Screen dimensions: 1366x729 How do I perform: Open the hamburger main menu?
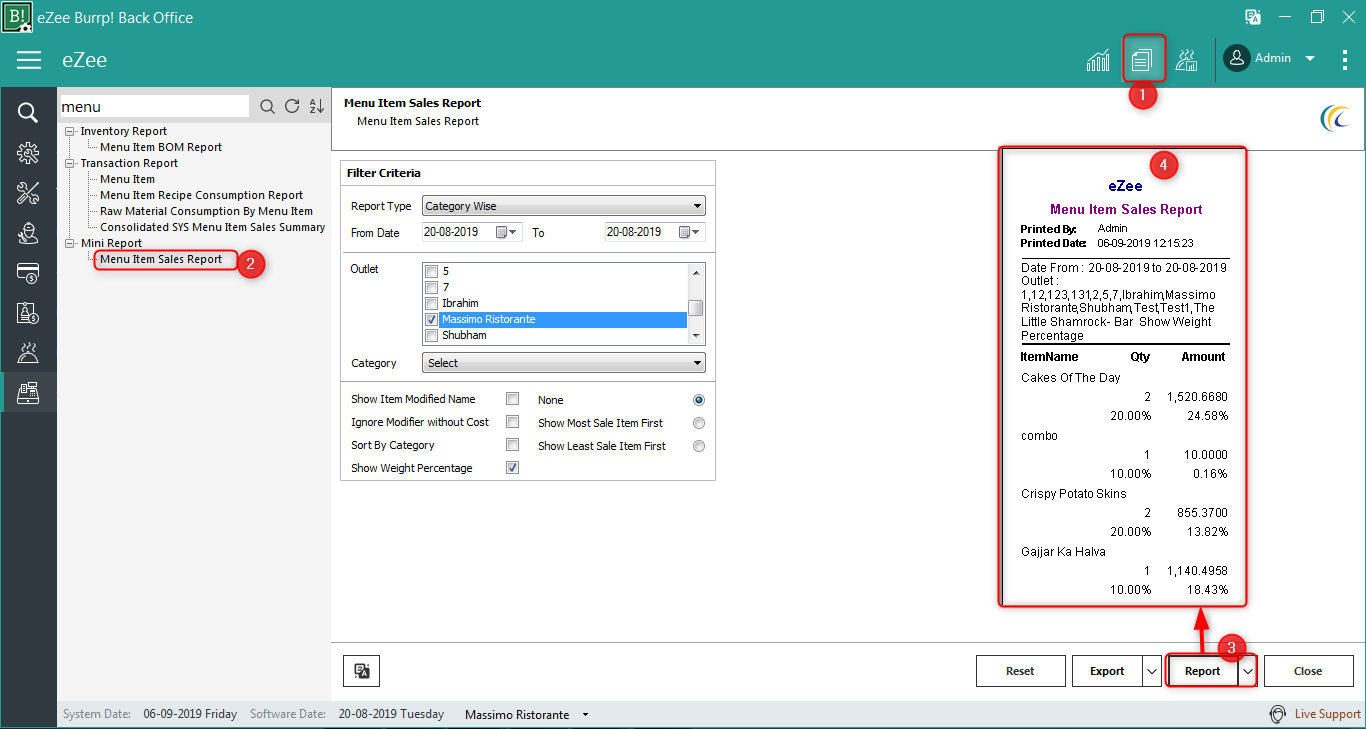point(29,60)
